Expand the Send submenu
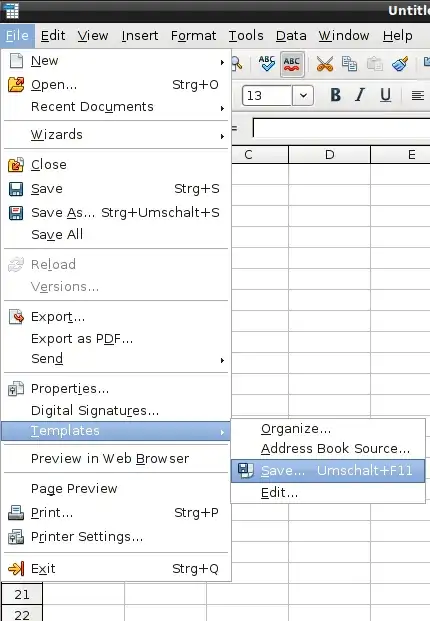 pos(116,359)
